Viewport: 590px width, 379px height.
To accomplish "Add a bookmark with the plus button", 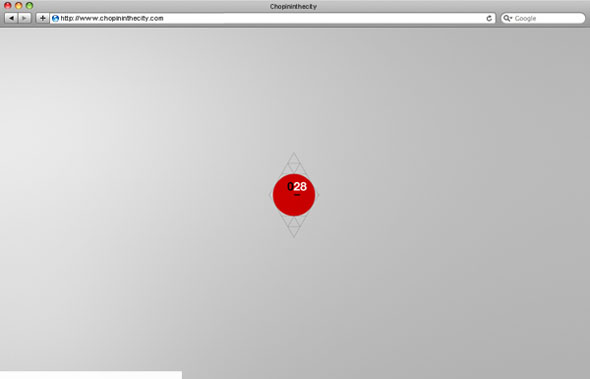I will coord(43,18).
